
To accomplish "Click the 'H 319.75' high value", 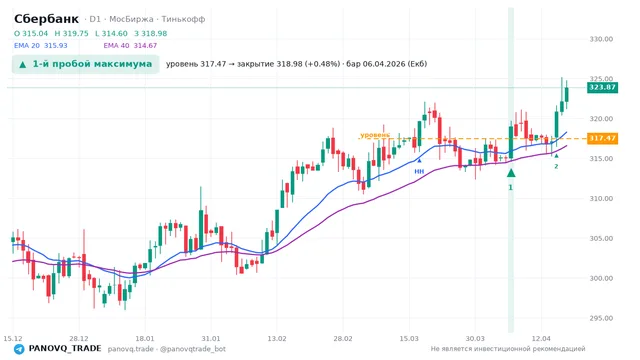I will (x=71, y=33).
